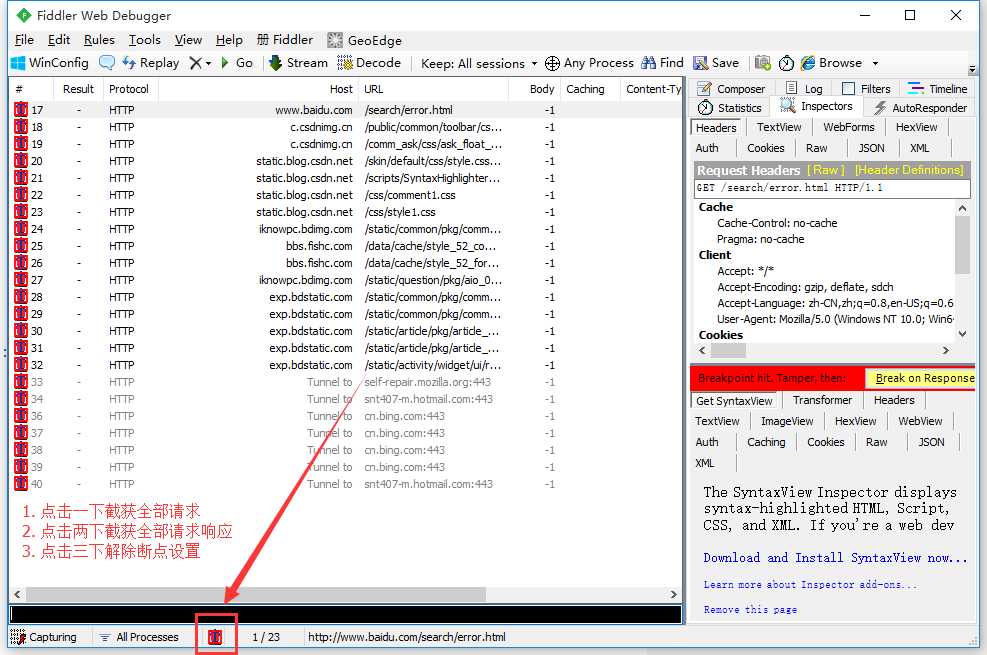
Task: Click the Any Process crosshair icon
Action: point(552,63)
